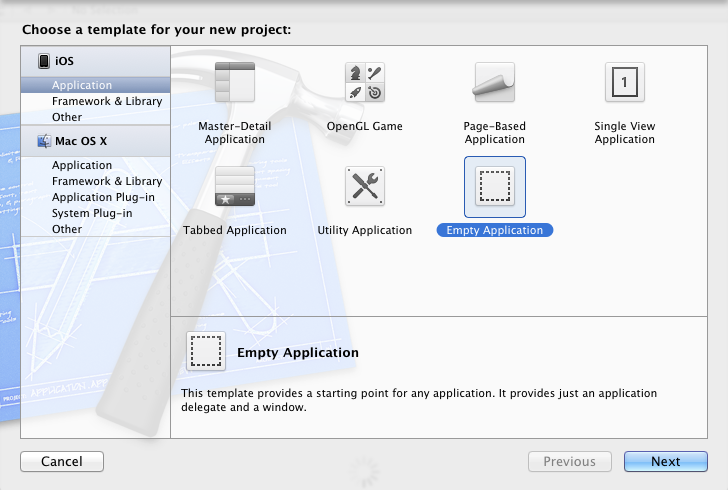Screen dimensions: 728x490
Task: Select the Utility Application tools icon
Action: [x=365, y=186]
